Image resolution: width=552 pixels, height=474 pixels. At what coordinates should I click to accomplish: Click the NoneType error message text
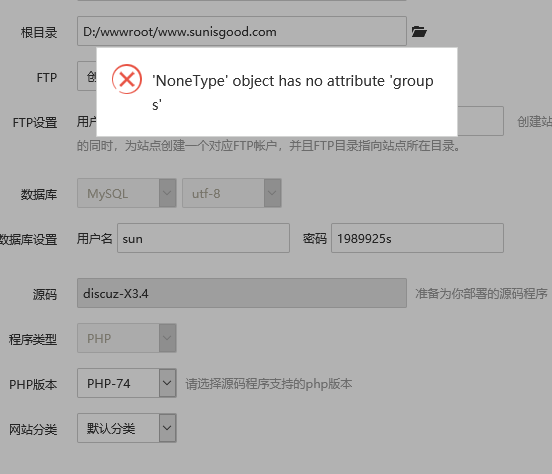click(293, 93)
